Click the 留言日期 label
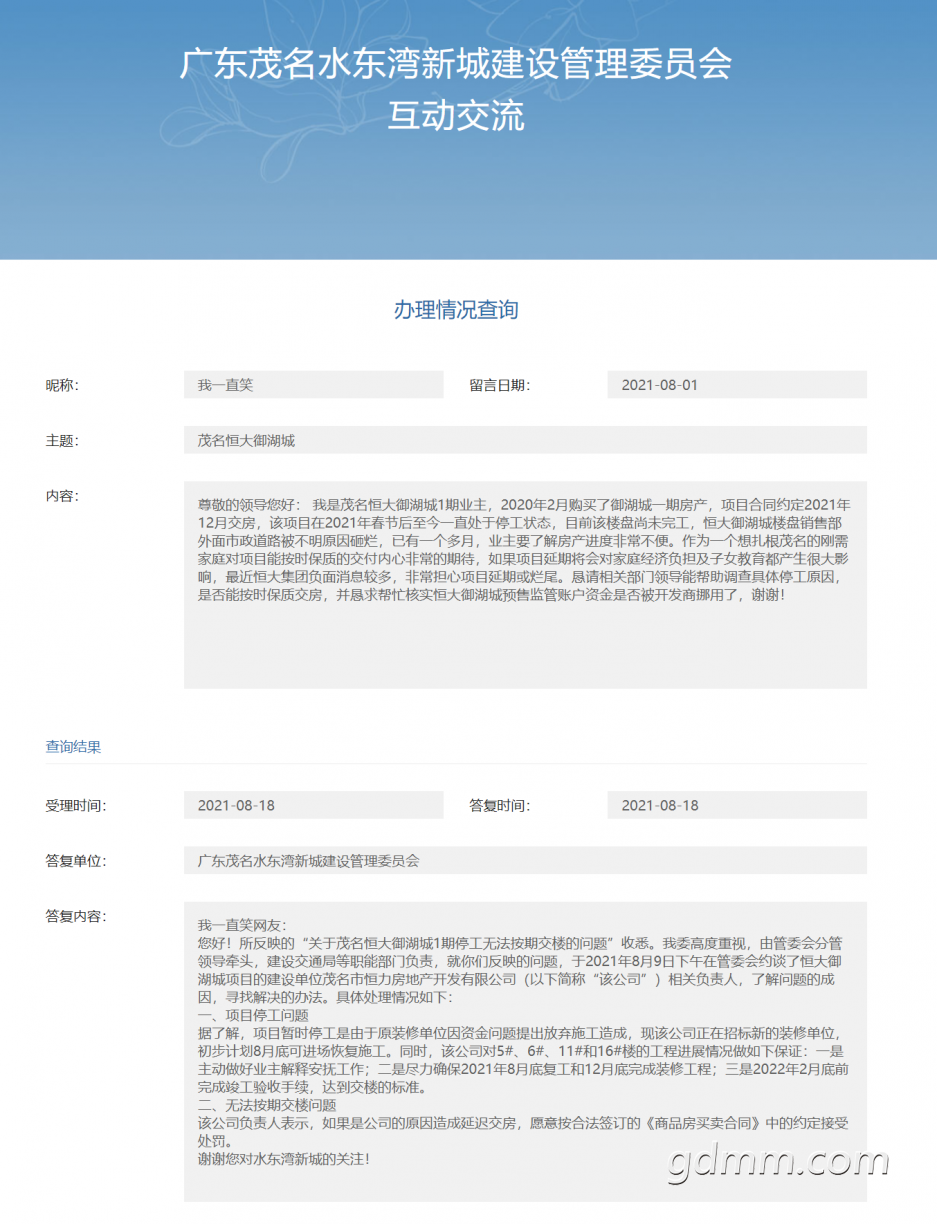The width and height of the screenshot is (937, 1224). pyautogui.click(x=499, y=385)
